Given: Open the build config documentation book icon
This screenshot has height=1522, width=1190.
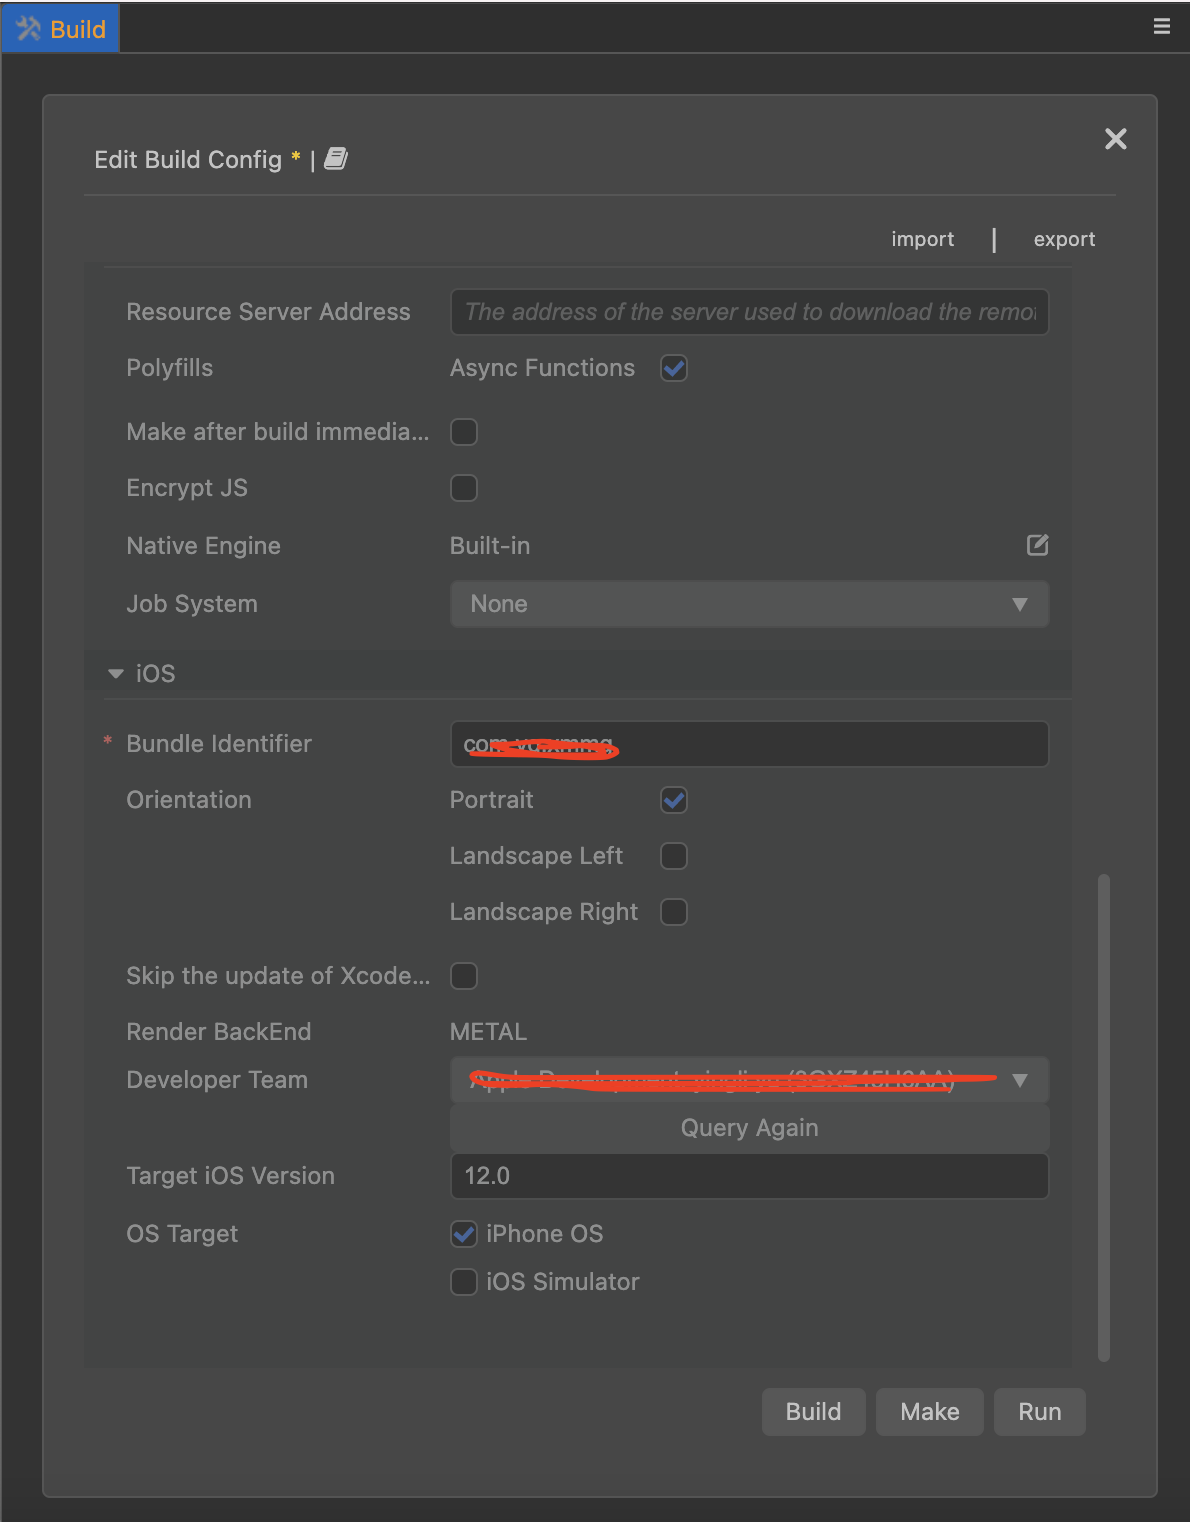Looking at the screenshot, I should (x=336, y=159).
